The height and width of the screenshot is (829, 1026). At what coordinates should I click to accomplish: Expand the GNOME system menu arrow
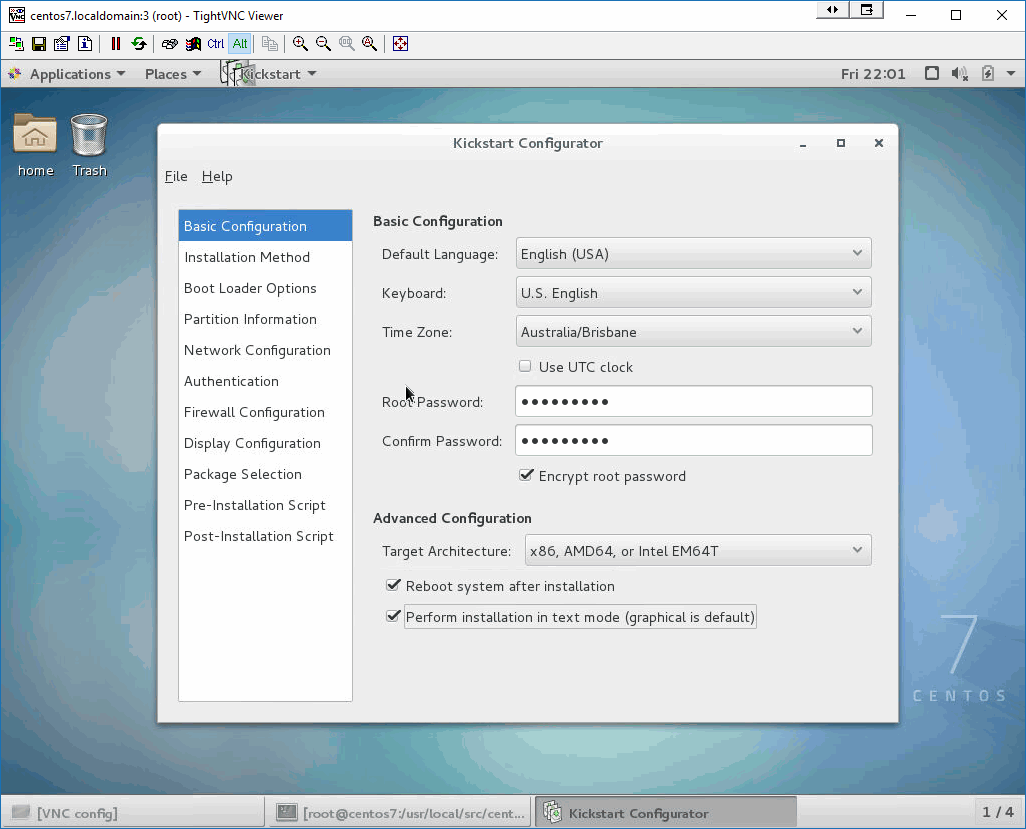pyautogui.click(x=1011, y=74)
